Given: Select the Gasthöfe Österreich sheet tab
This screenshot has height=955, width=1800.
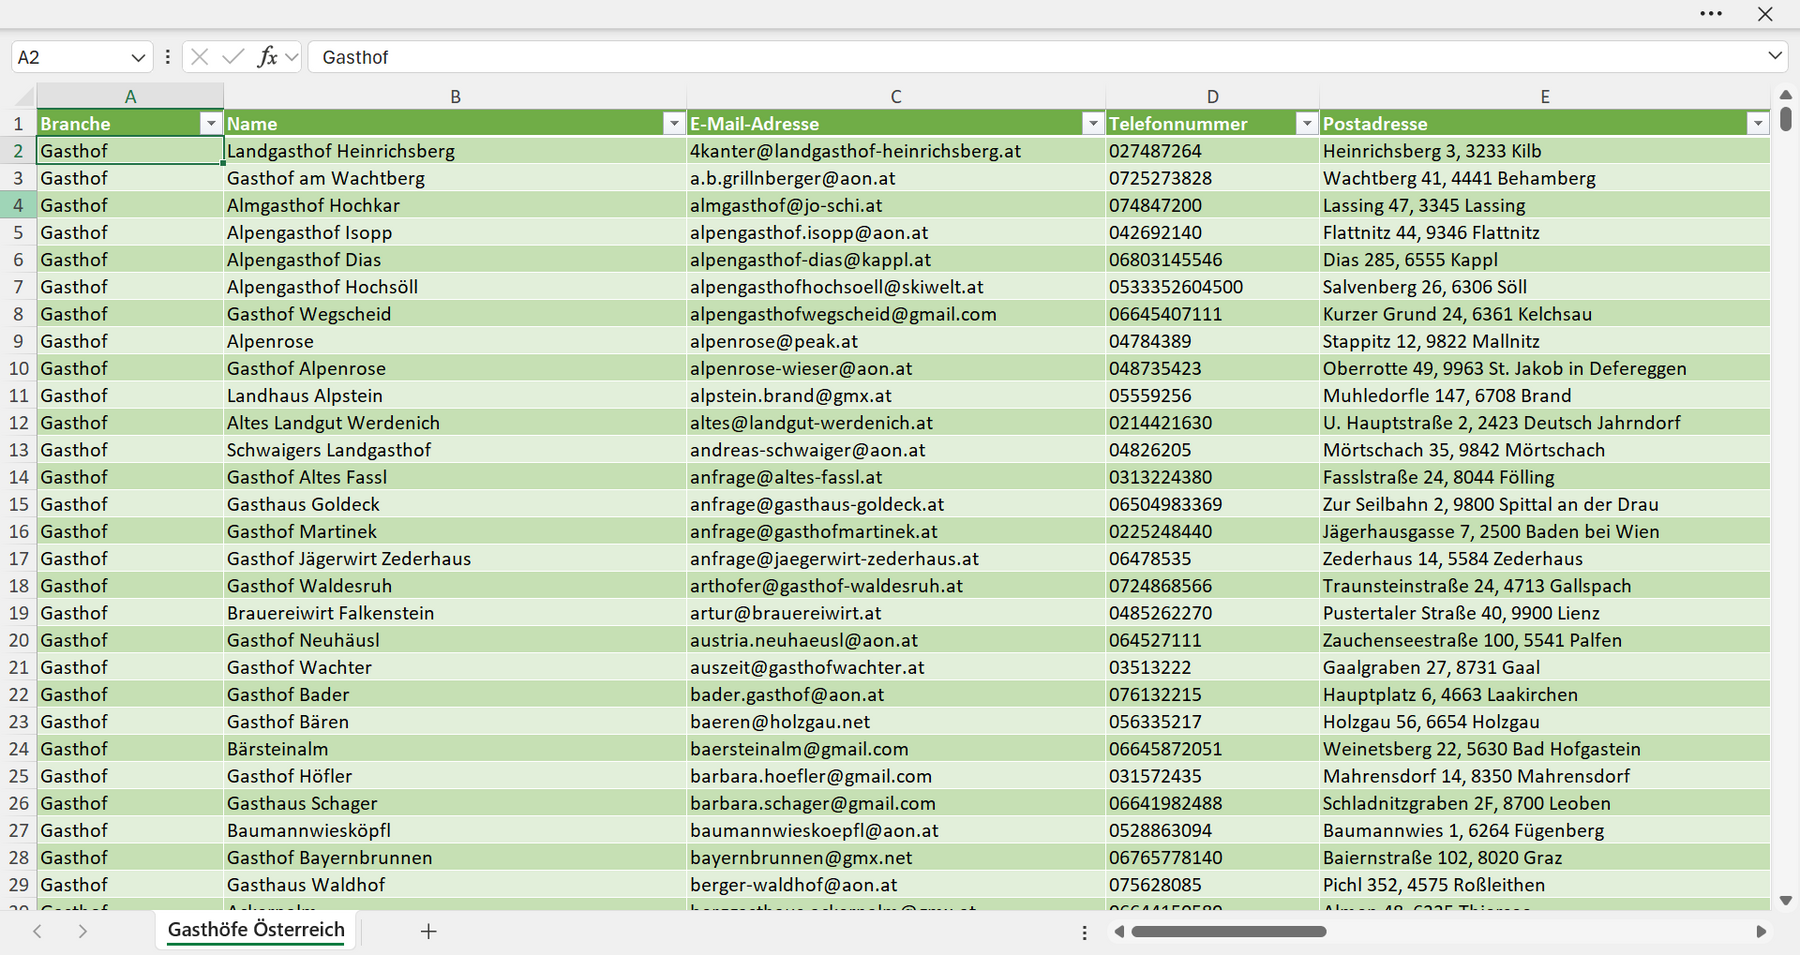Looking at the screenshot, I should pyautogui.click(x=256, y=930).
